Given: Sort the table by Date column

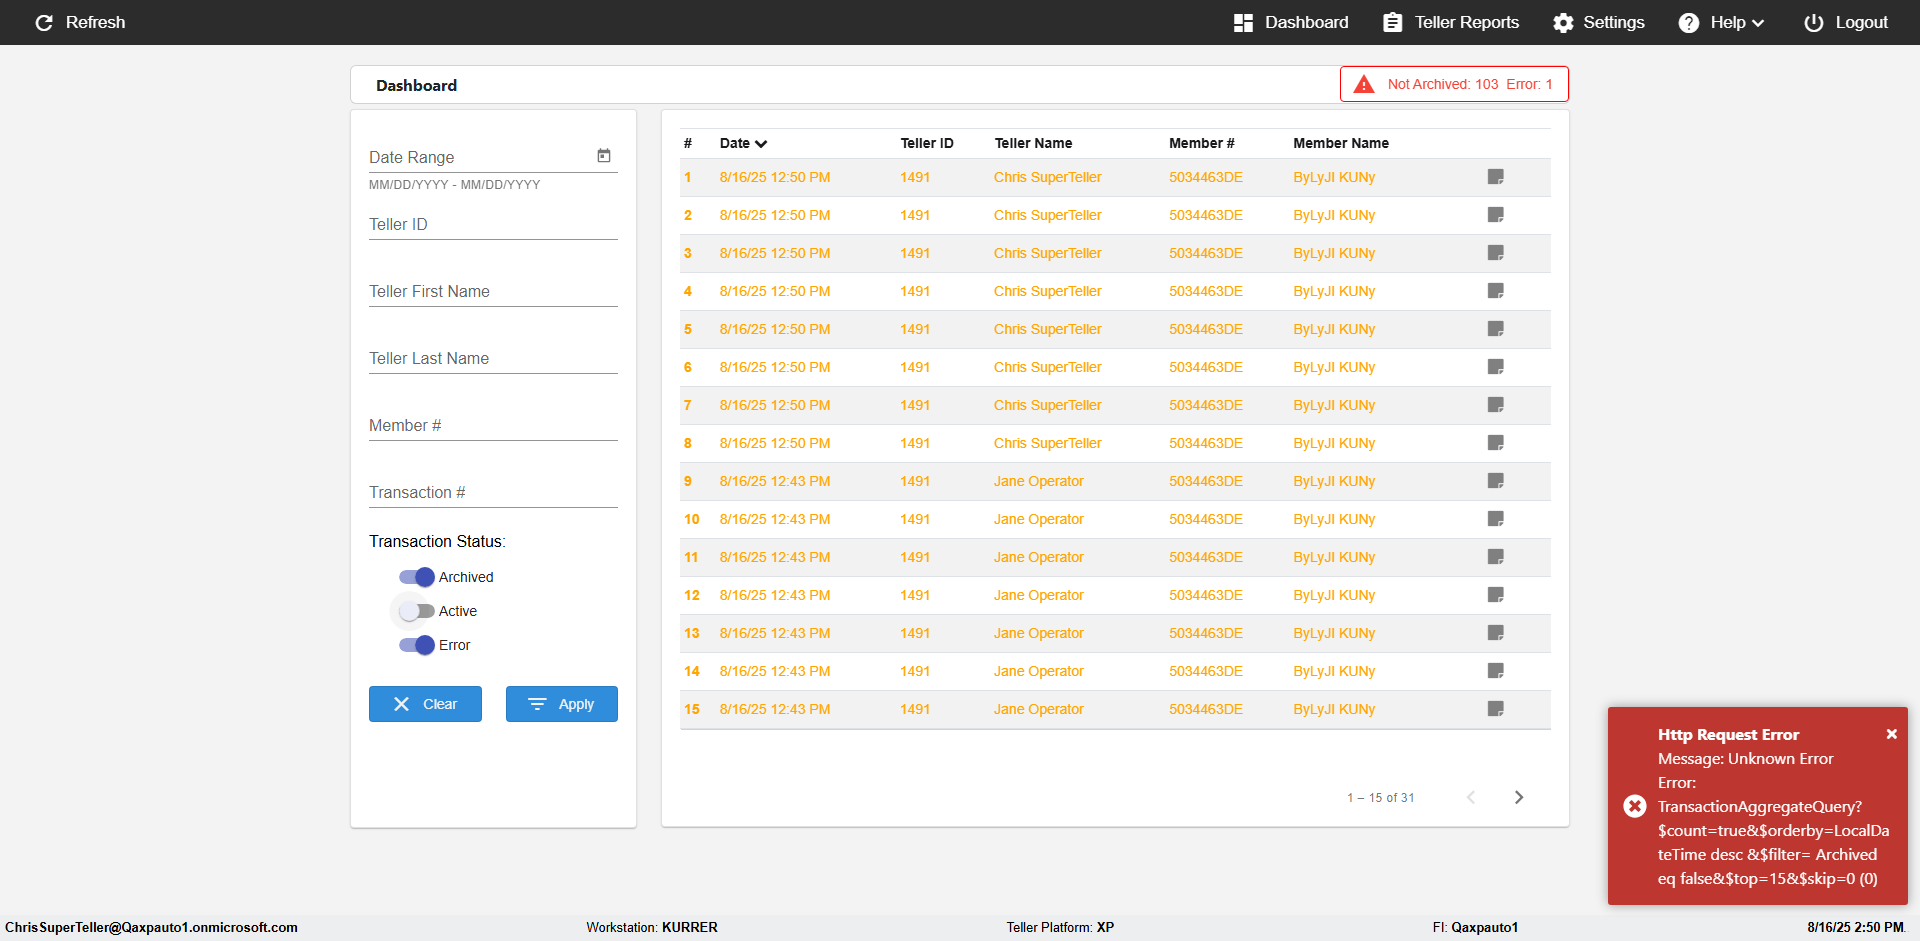Looking at the screenshot, I should (743, 143).
